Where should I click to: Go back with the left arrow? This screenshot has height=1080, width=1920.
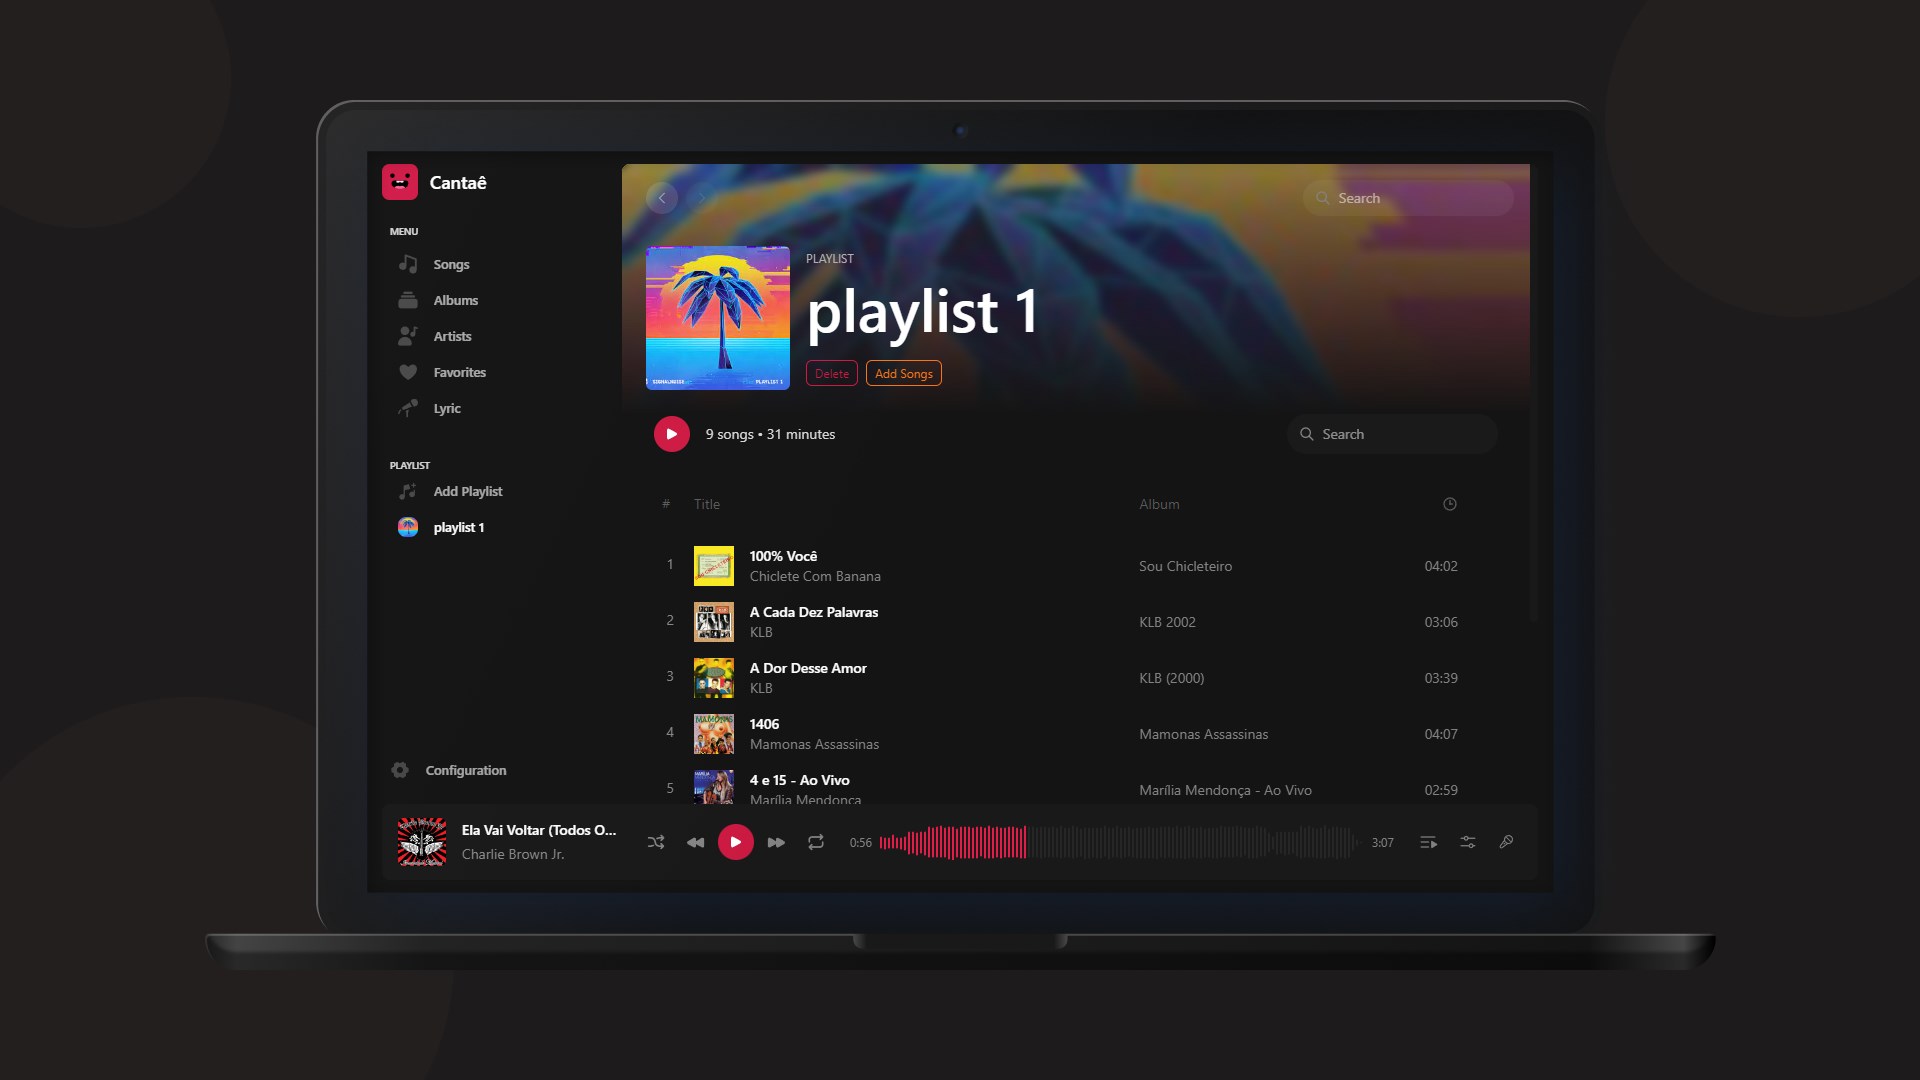click(x=662, y=198)
